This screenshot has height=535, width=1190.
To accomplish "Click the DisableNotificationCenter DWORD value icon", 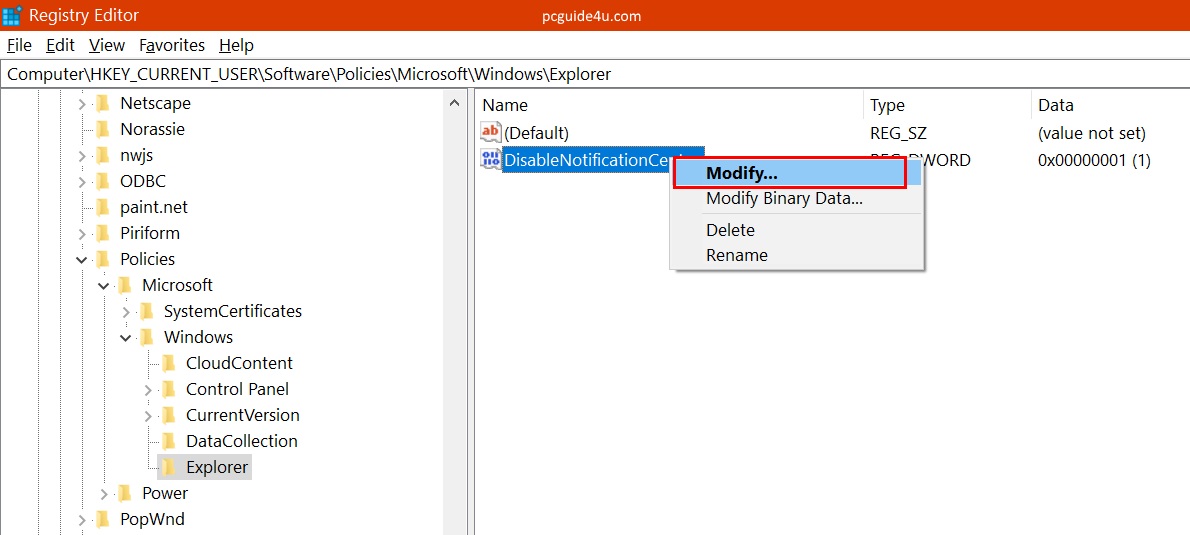I will tap(490, 159).
